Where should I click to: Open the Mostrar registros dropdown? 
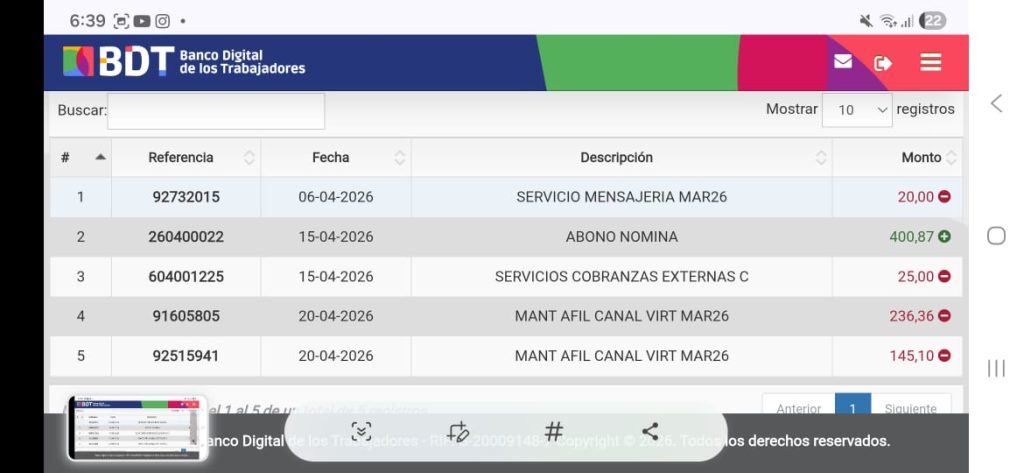point(857,110)
